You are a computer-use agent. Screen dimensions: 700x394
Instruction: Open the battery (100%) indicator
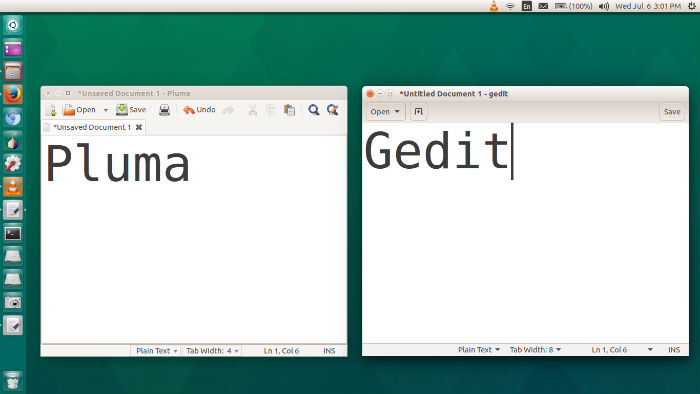click(x=573, y=6)
